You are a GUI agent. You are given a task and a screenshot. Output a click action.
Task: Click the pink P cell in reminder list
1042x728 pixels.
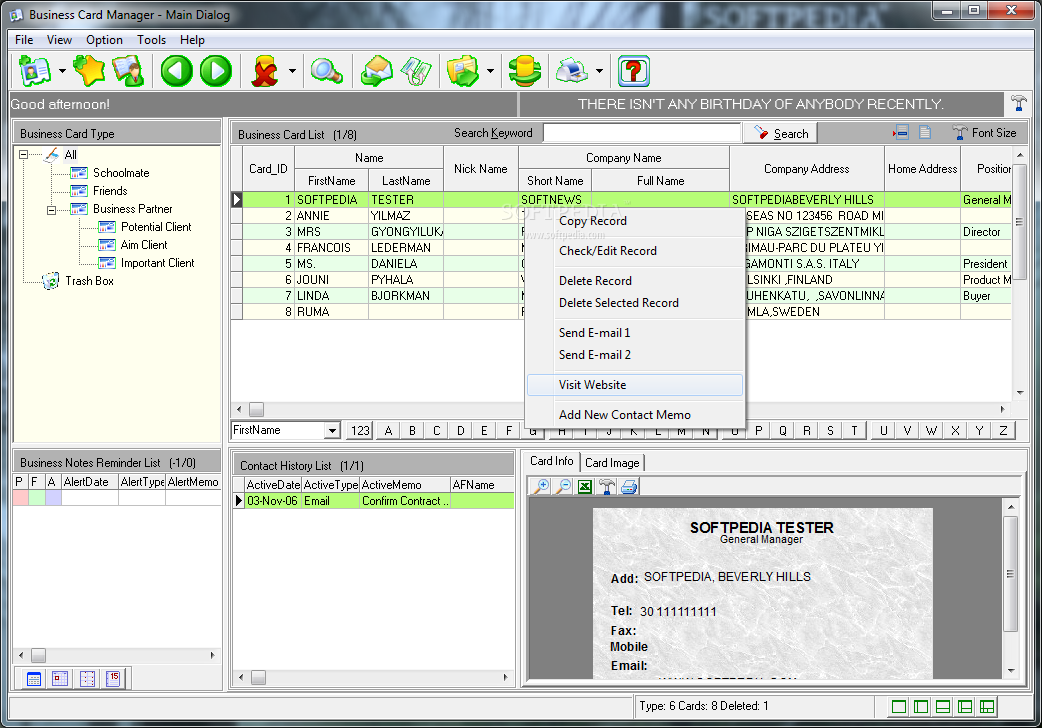pyautogui.click(x=21, y=498)
